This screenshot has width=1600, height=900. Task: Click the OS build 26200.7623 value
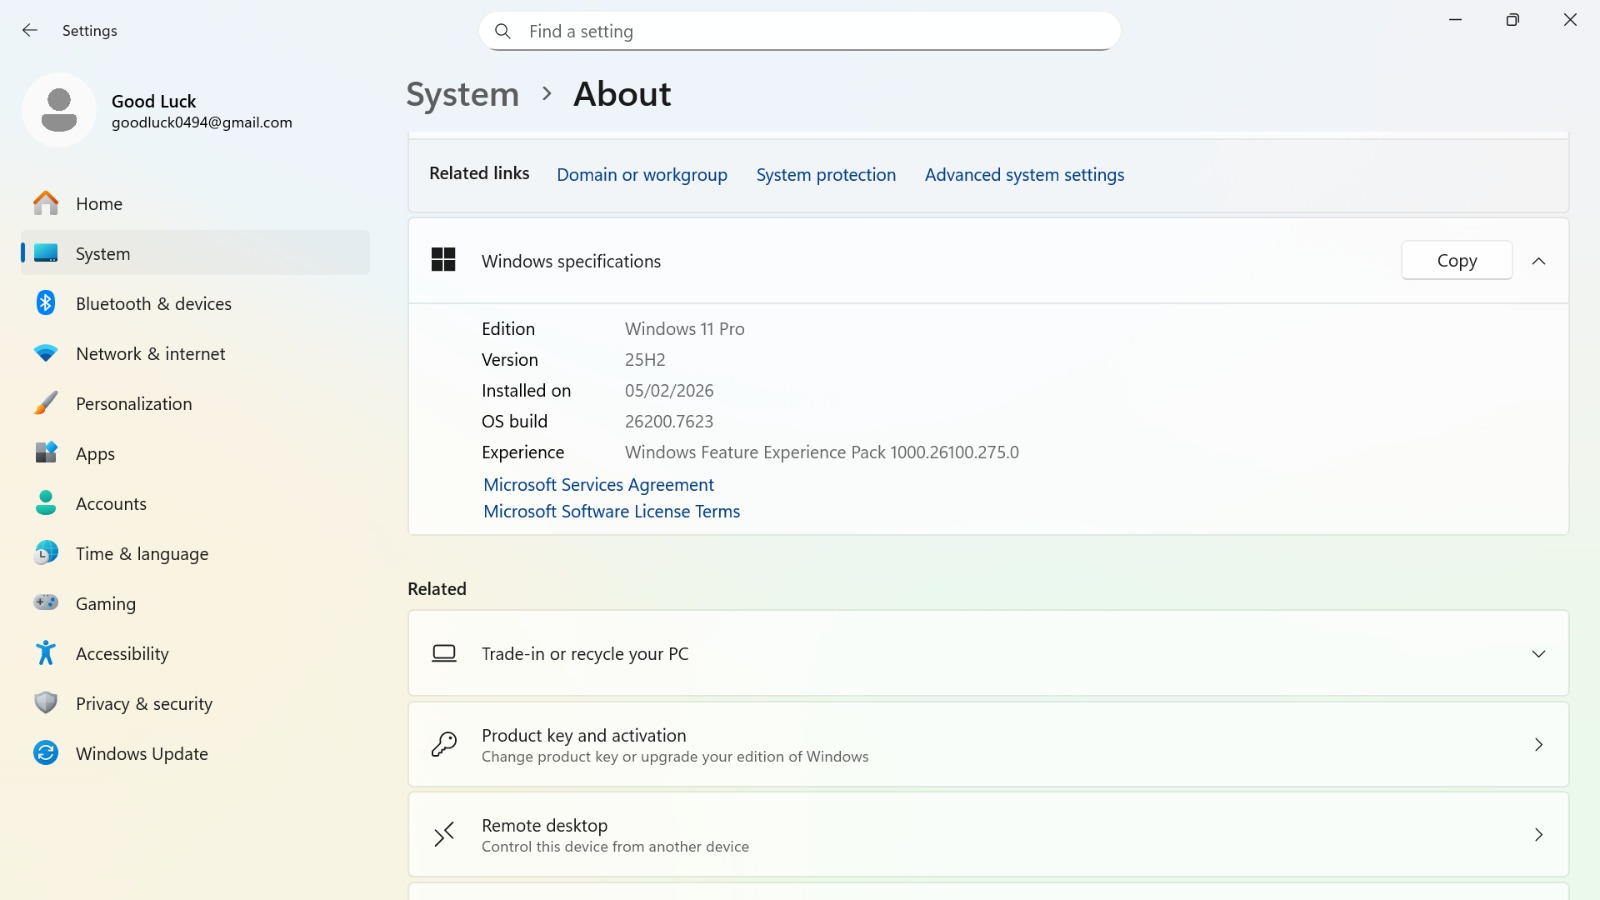click(669, 422)
